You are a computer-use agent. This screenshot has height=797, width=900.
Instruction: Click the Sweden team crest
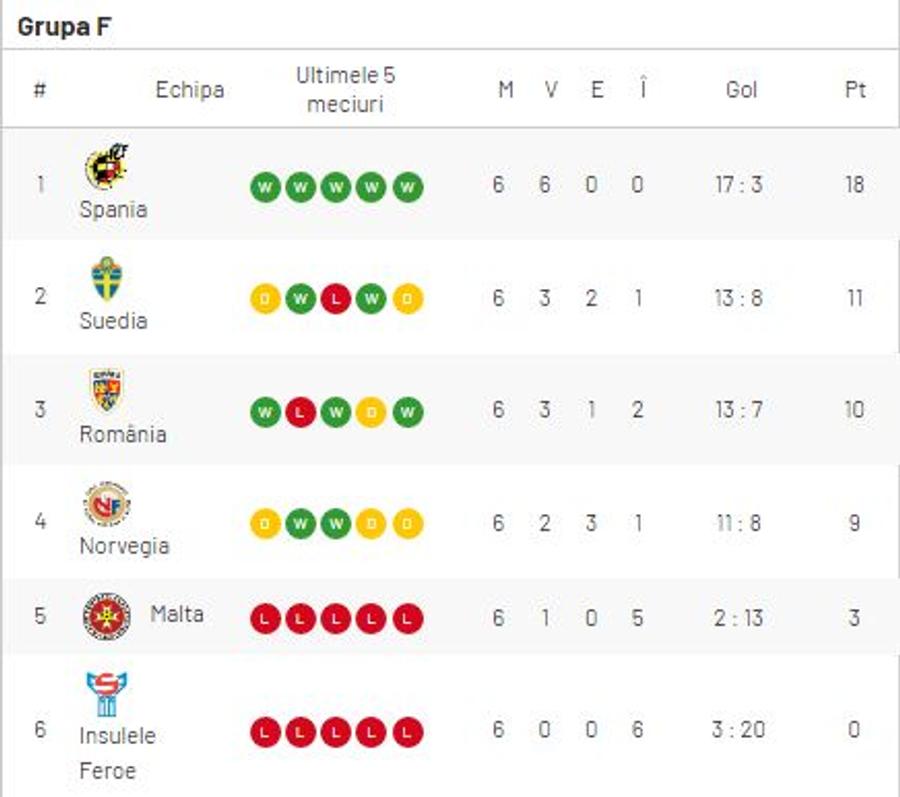(107, 278)
